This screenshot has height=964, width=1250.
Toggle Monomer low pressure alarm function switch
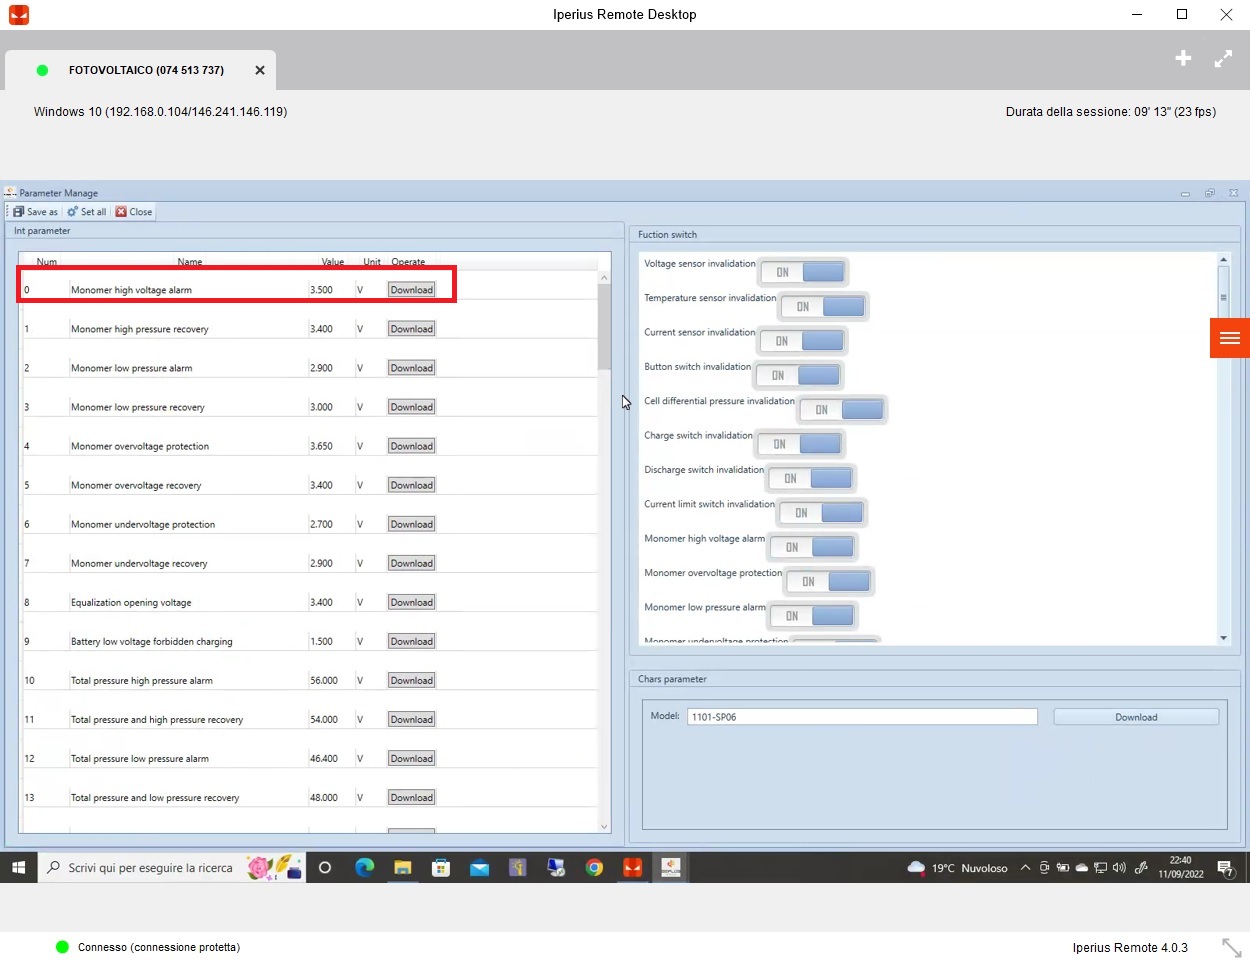pyautogui.click(x=812, y=616)
